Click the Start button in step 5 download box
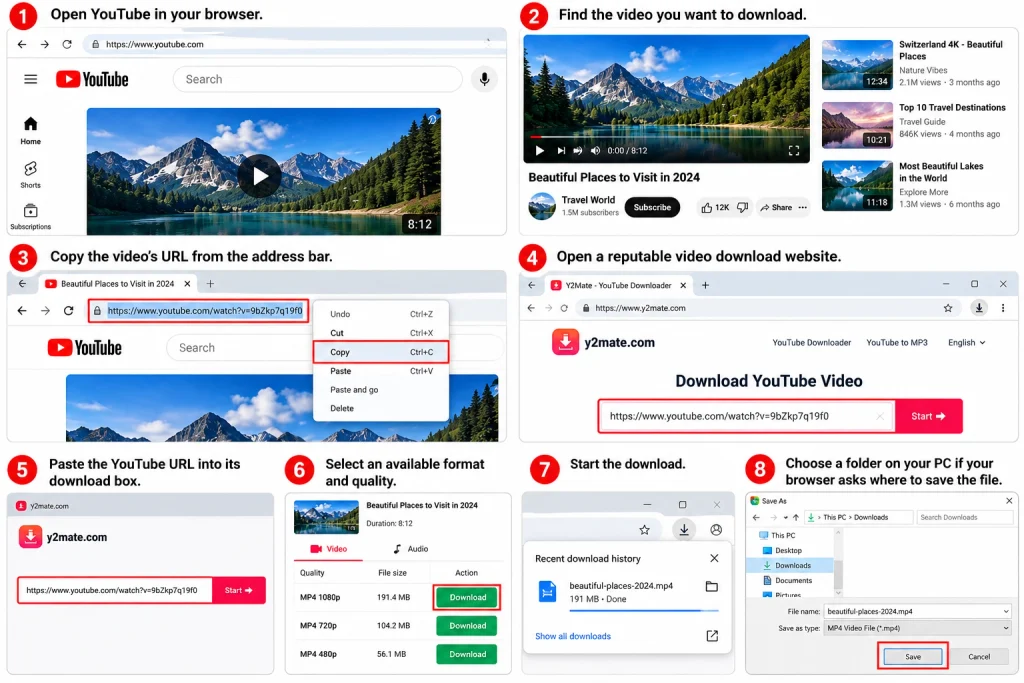The image size is (1024, 683). coord(238,590)
